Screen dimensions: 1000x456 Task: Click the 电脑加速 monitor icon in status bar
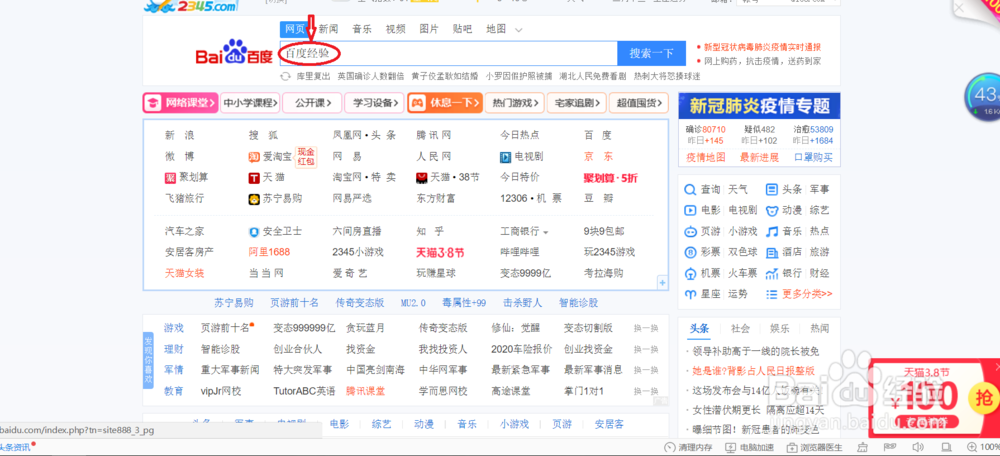point(732,447)
